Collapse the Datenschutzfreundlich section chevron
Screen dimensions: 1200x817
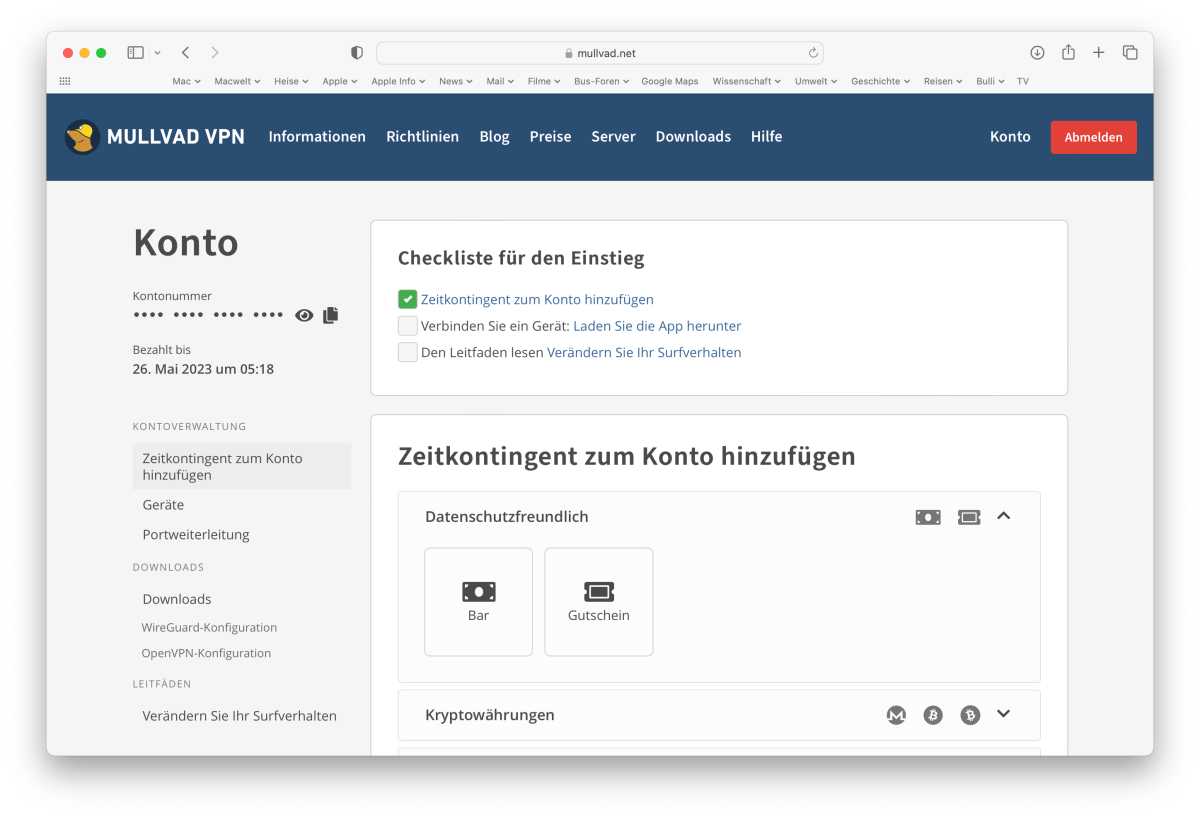coord(1004,516)
